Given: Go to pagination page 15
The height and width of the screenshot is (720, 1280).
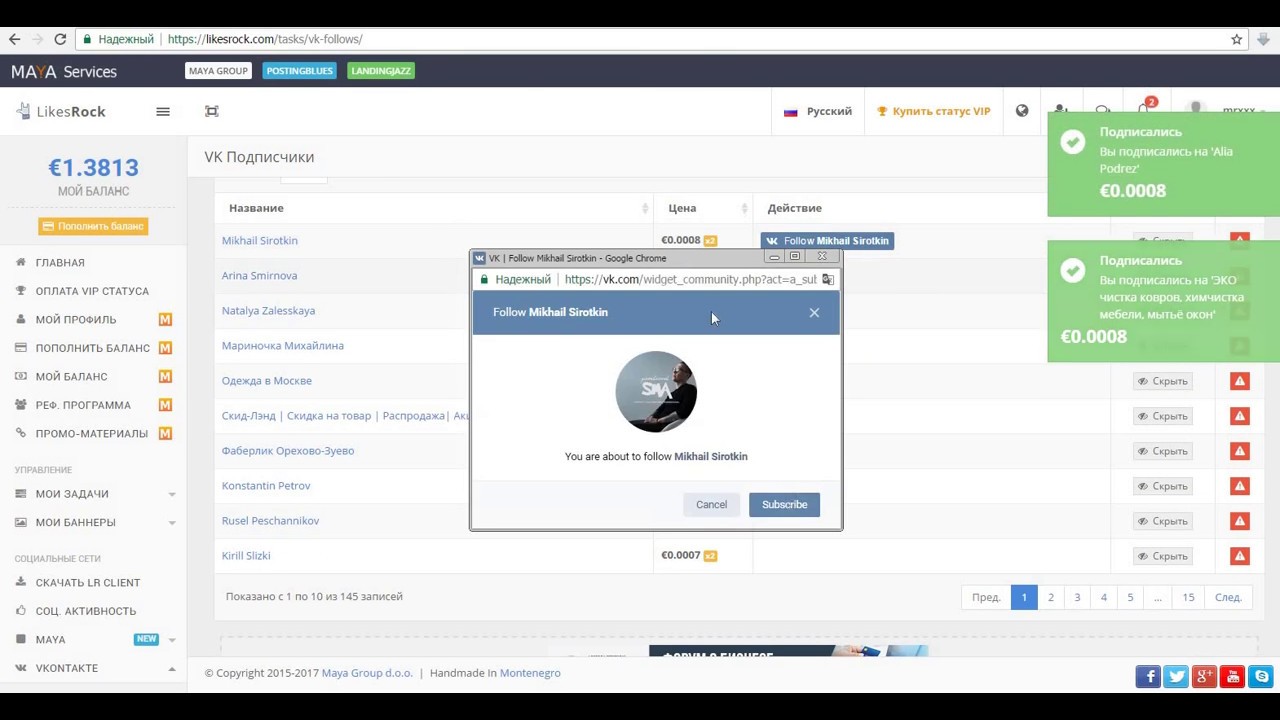Looking at the screenshot, I should tap(1188, 597).
